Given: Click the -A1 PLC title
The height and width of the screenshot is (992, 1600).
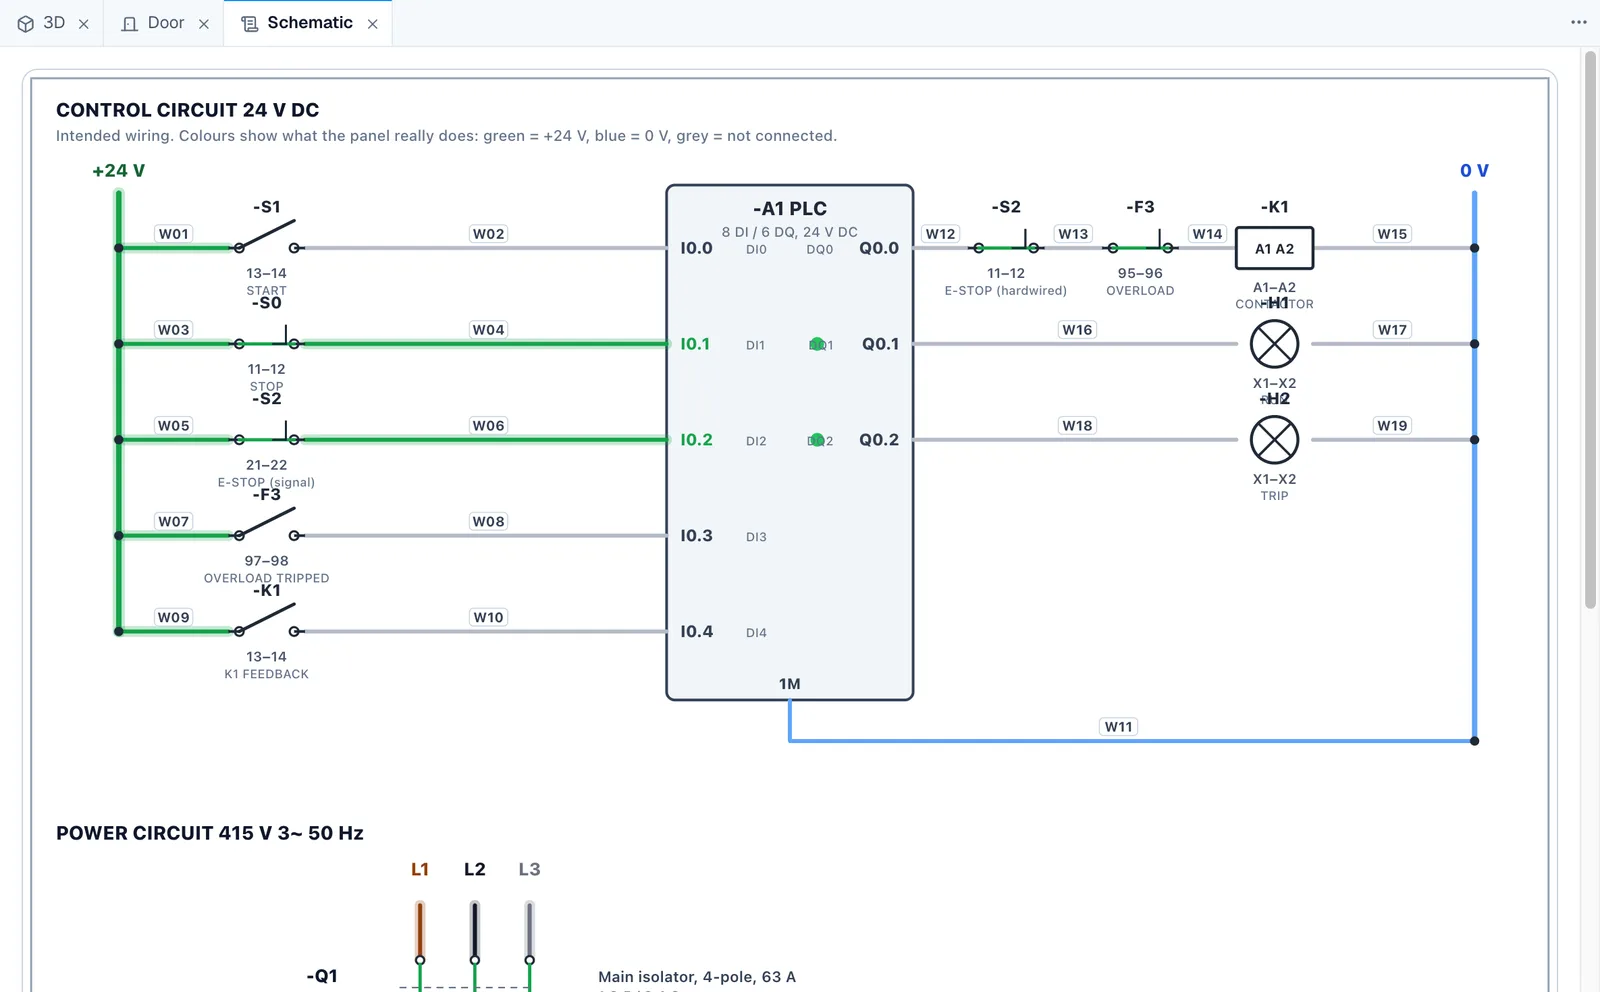Looking at the screenshot, I should (x=790, y=209).
